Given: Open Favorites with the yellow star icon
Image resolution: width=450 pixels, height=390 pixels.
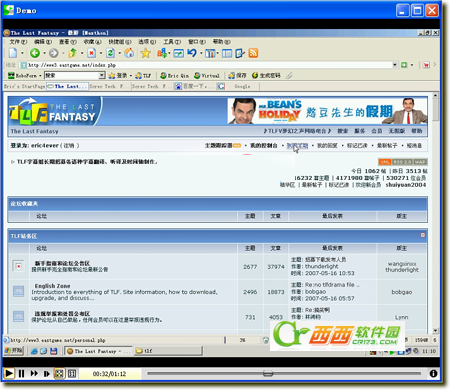Looking at the screenshot, I should [145, 53].
